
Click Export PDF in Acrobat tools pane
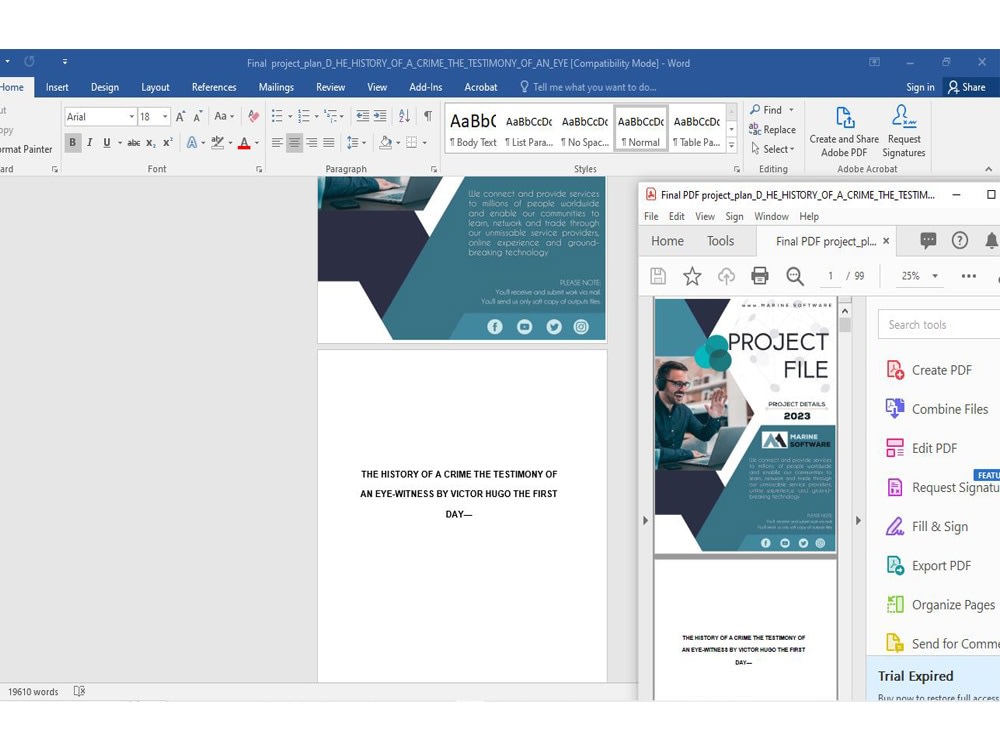pos(928,566)
